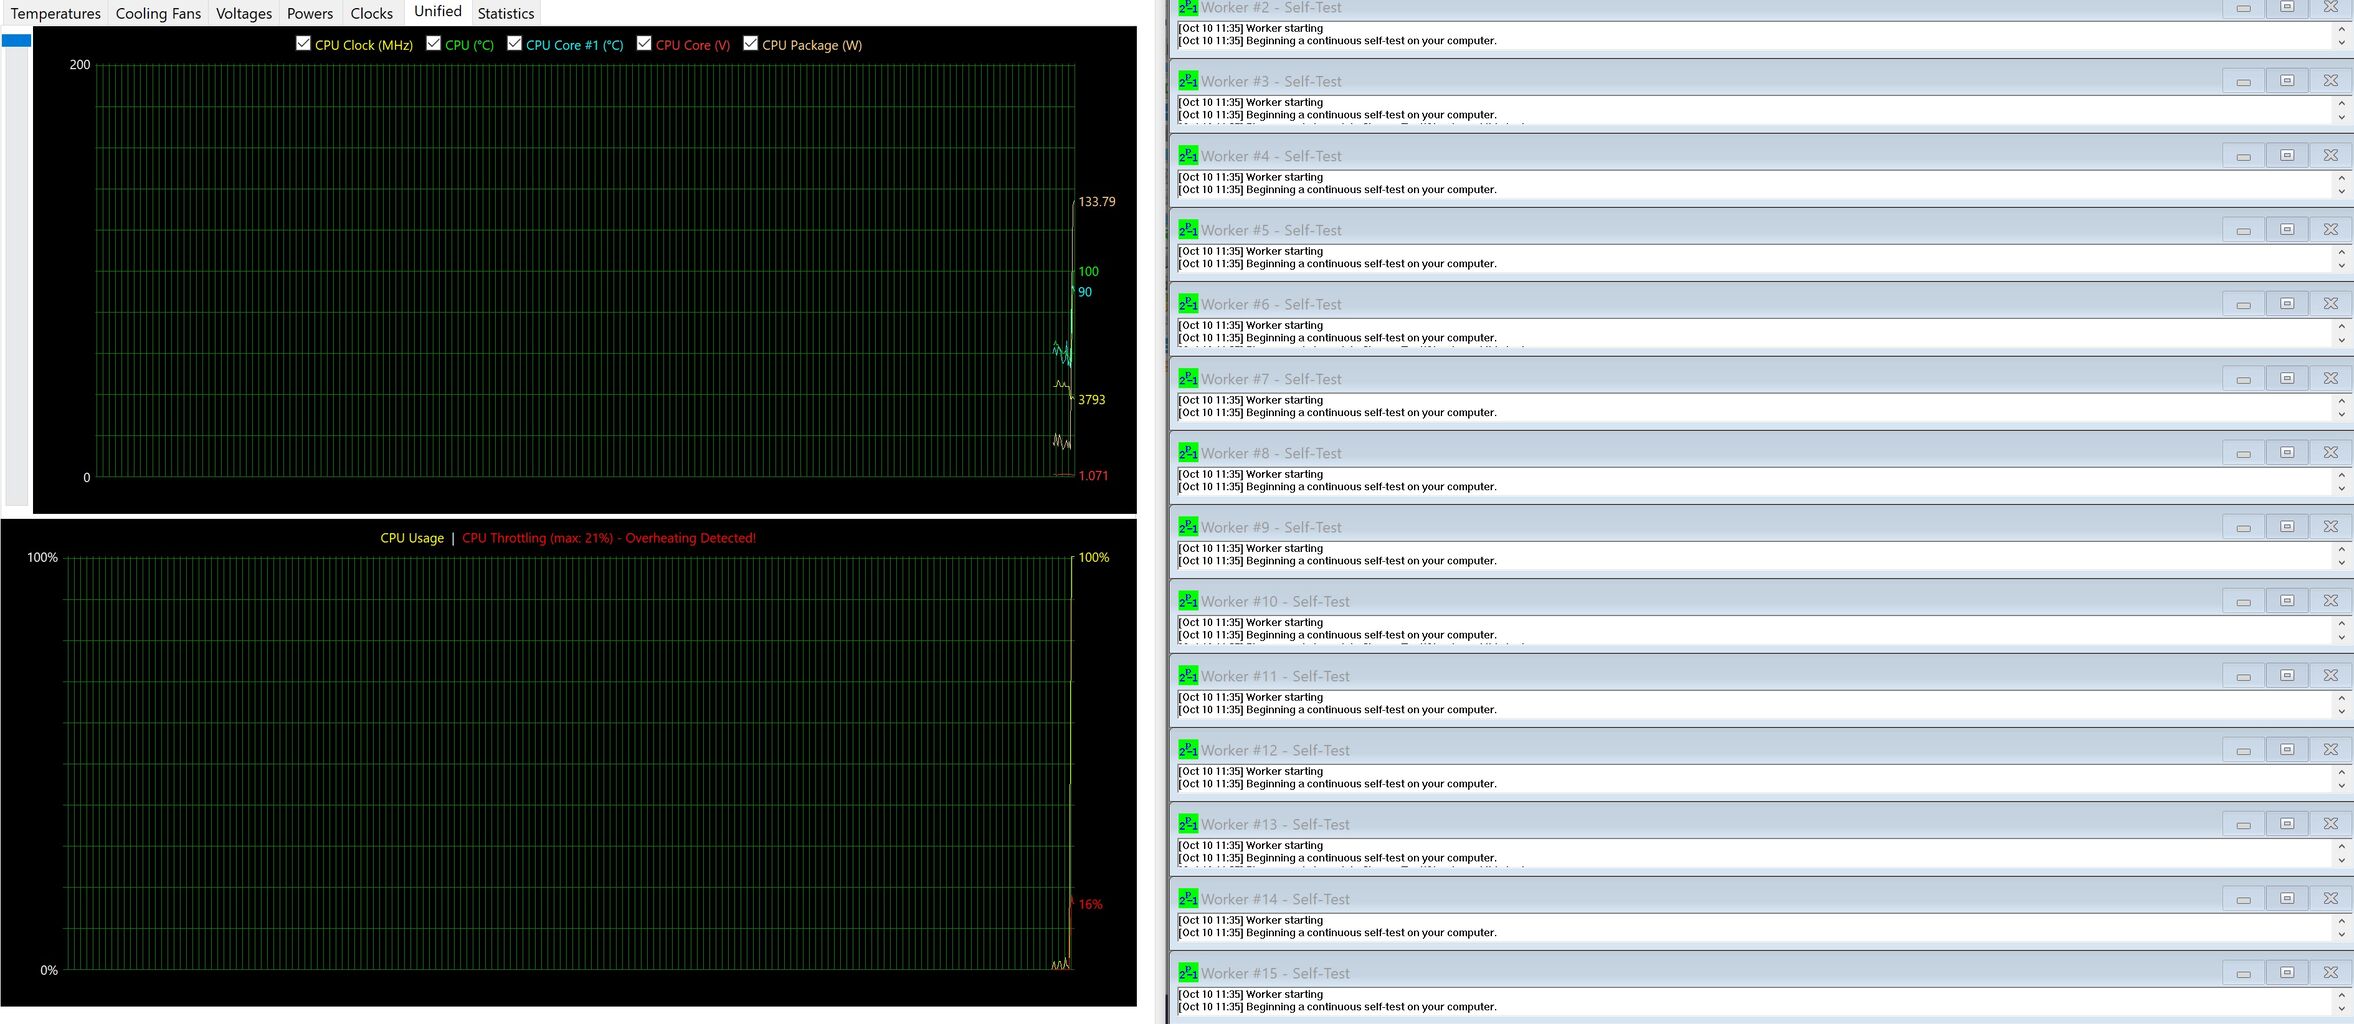2354x1024 pixels.
Task: Click scroll-down arrow in Worker #10 log
Action: [2341, 637]
